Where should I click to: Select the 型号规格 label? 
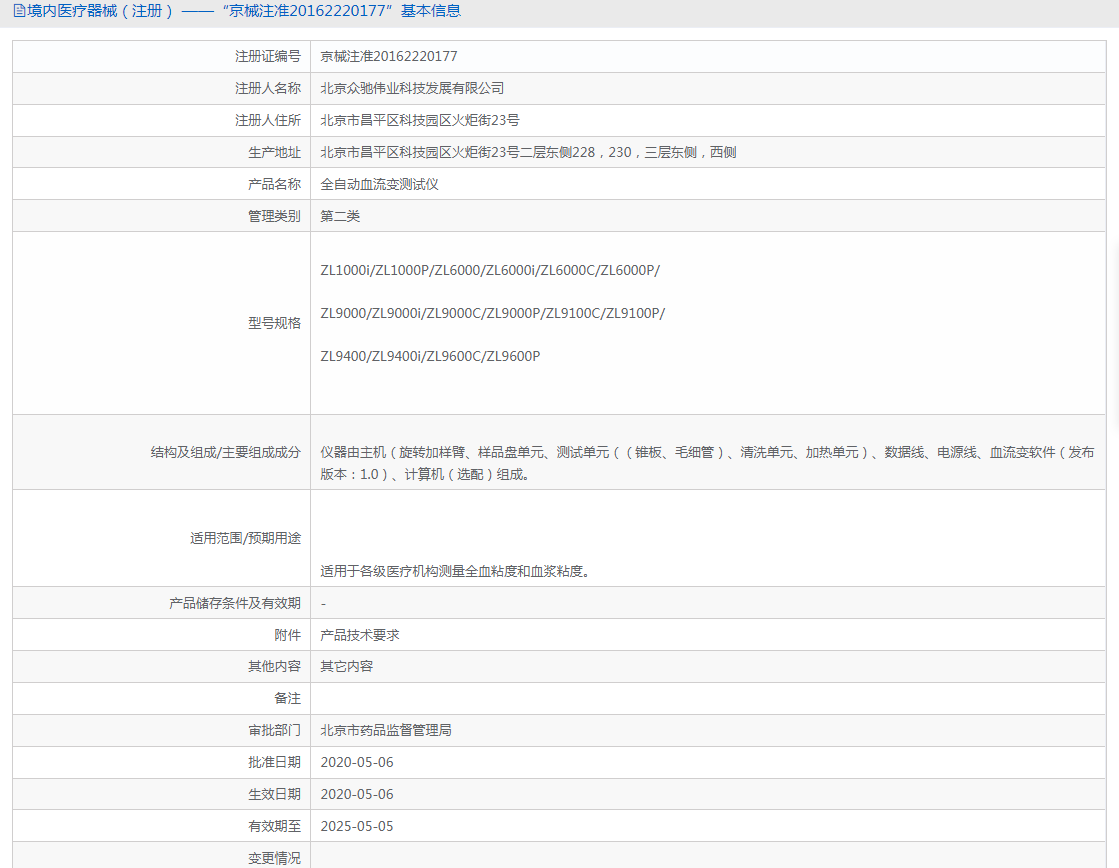pyautogui.click(x=274, y=323)
